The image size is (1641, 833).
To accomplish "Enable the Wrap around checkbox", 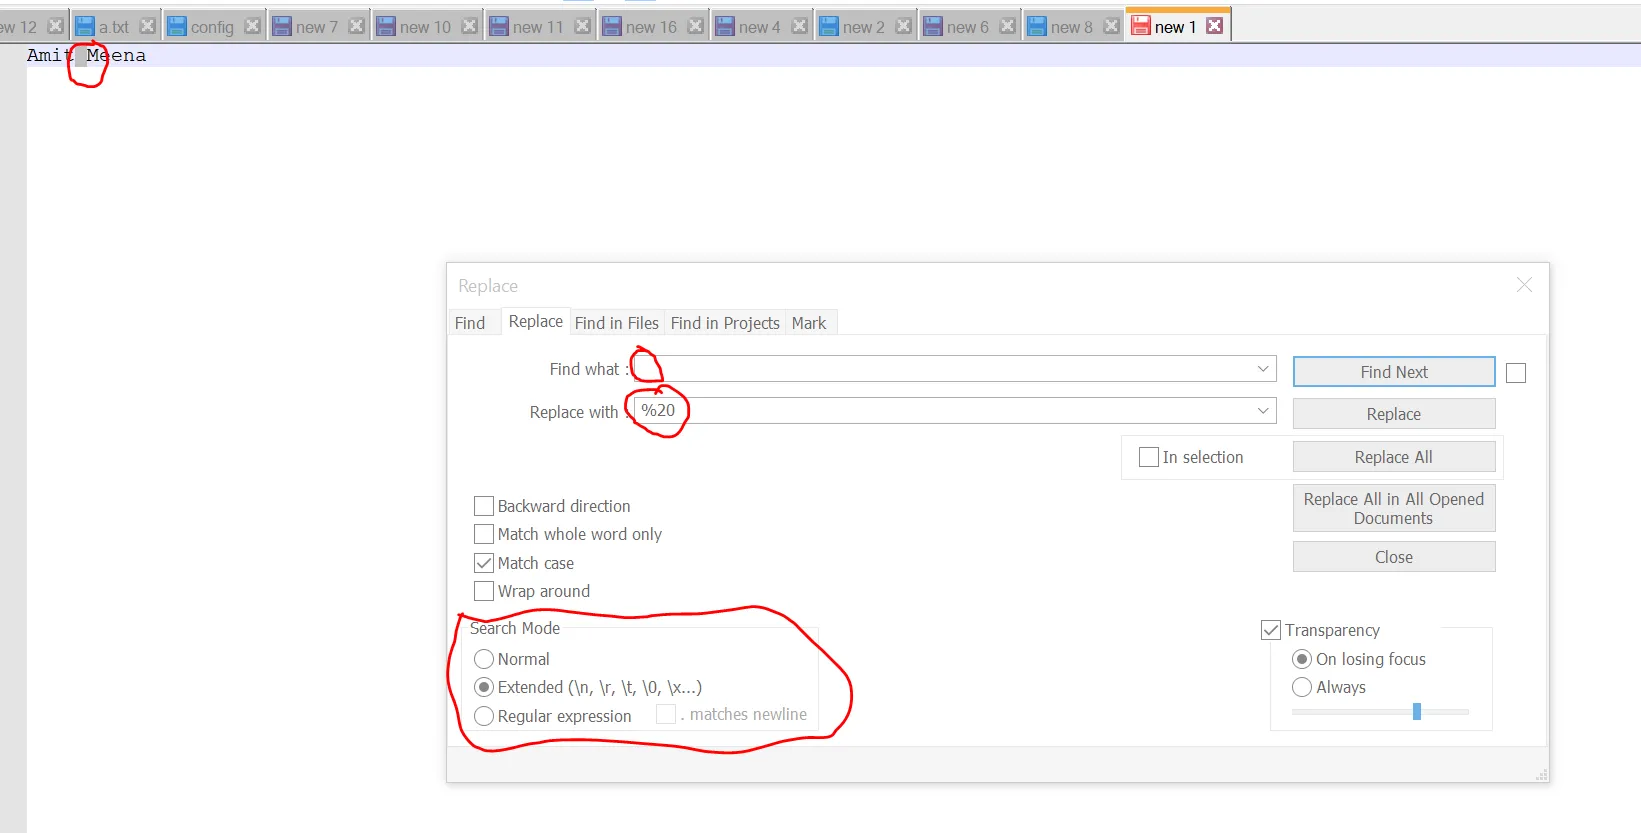I will (x=484, y=591).
